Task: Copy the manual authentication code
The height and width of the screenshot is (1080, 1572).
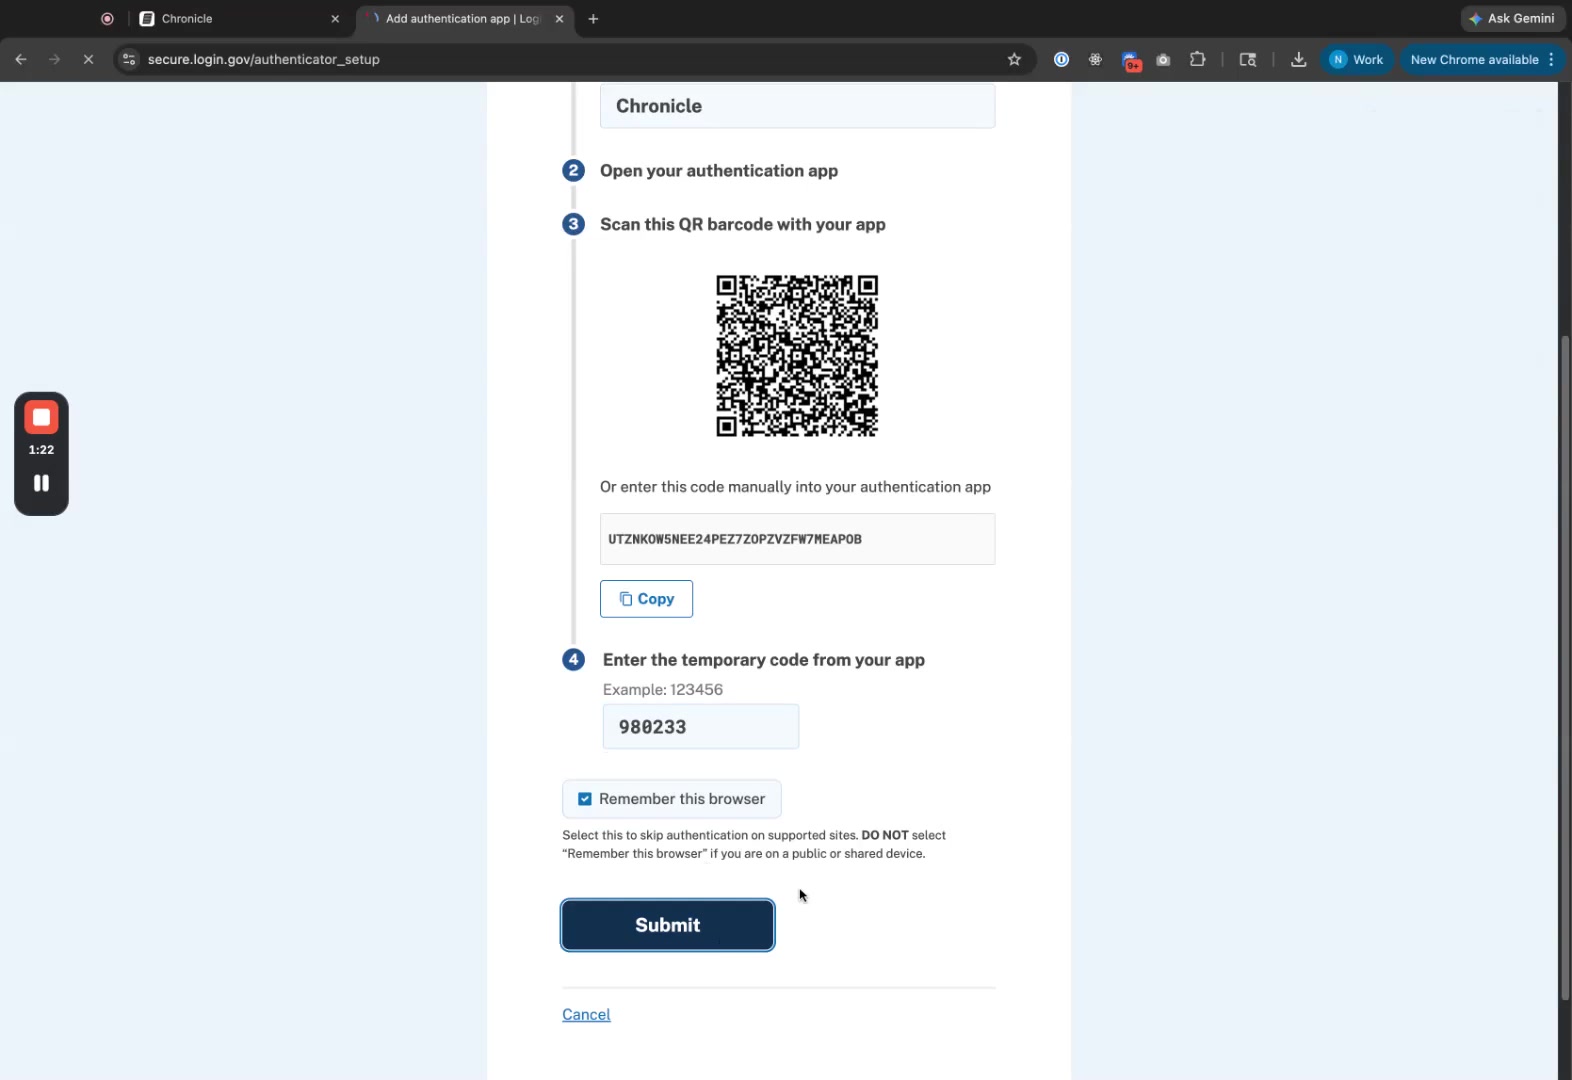Action: (646, 599)
